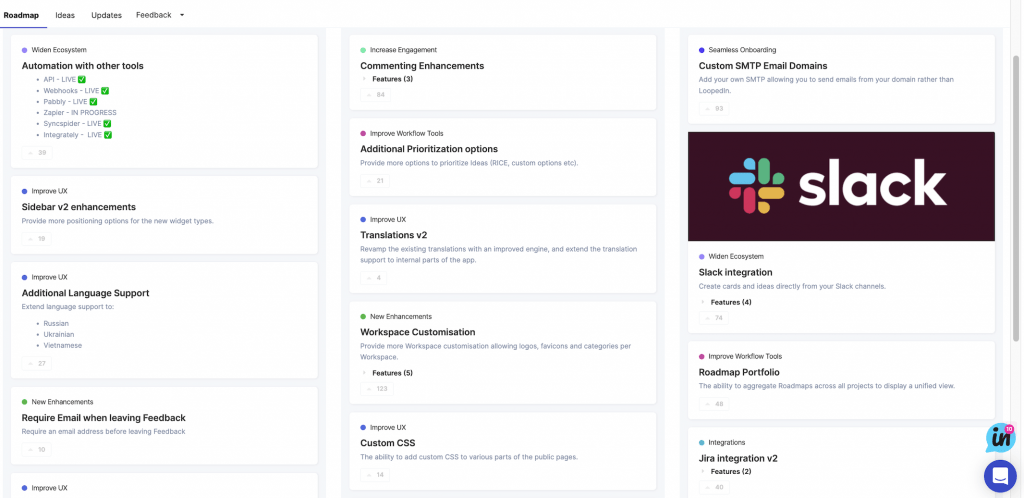Click the purple Widen Ecosystem dot on Automation card
1024x498 pixels.
coord(24,50)
